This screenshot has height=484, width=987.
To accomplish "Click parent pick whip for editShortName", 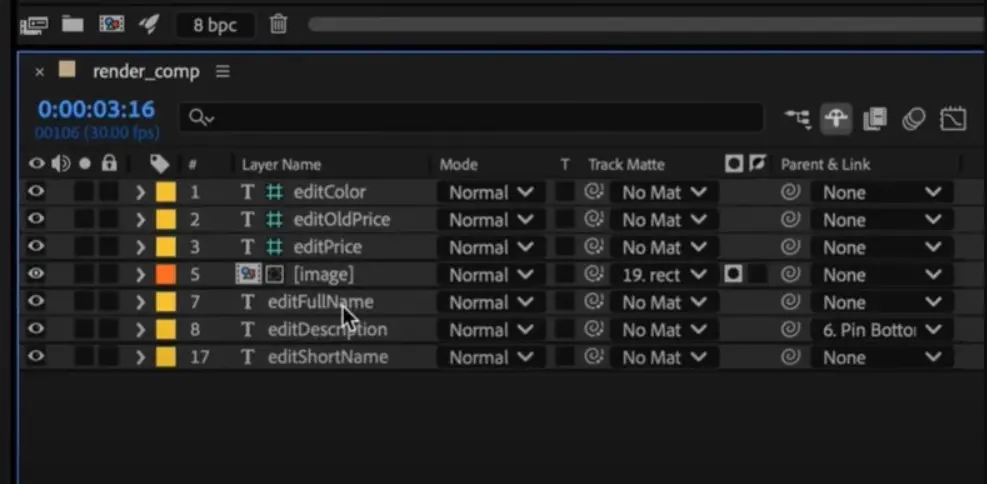I will pyautogui.click(x=791, y=357).
